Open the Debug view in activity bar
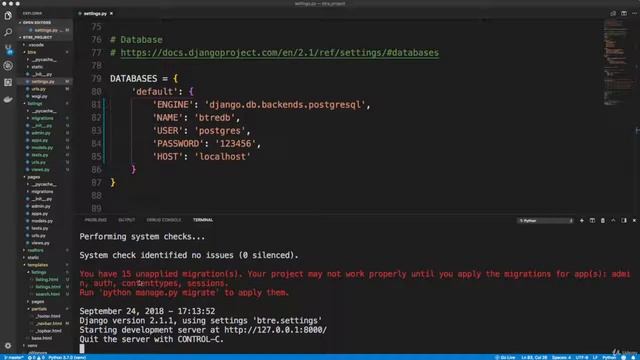The height and width of the screenshot is (360, 640). click(x=8, y=66)
